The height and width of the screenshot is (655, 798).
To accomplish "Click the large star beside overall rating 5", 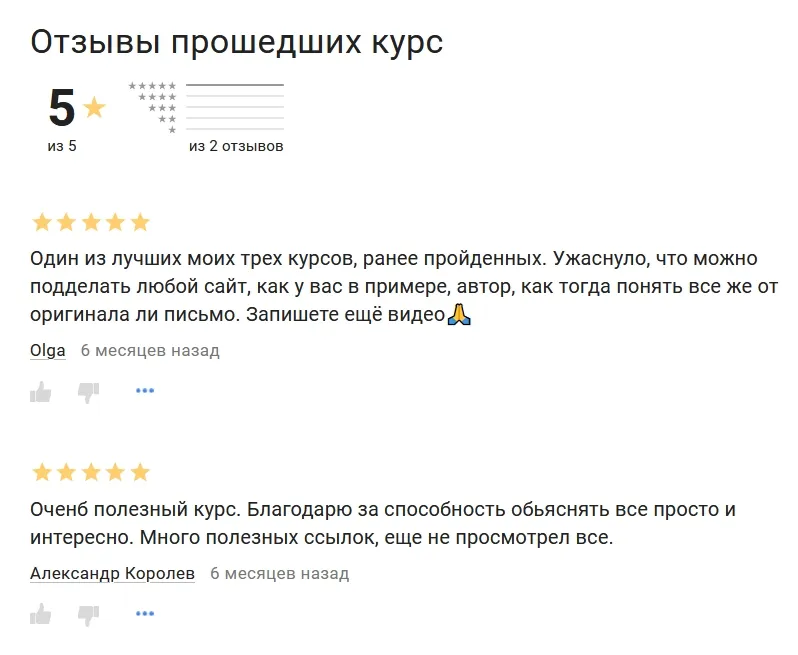I will pos(94,108).
